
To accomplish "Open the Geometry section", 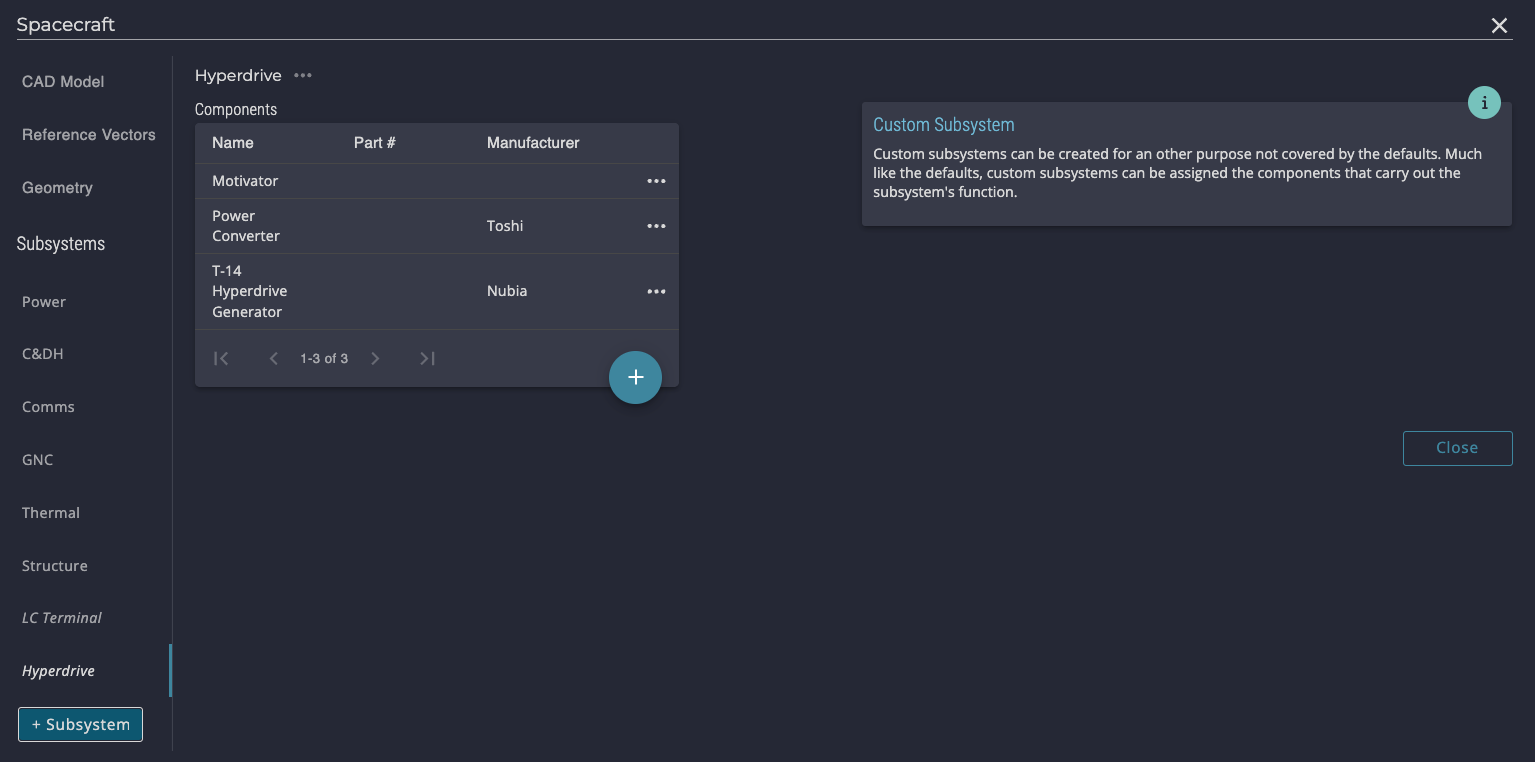I will [x=57, y=188].
